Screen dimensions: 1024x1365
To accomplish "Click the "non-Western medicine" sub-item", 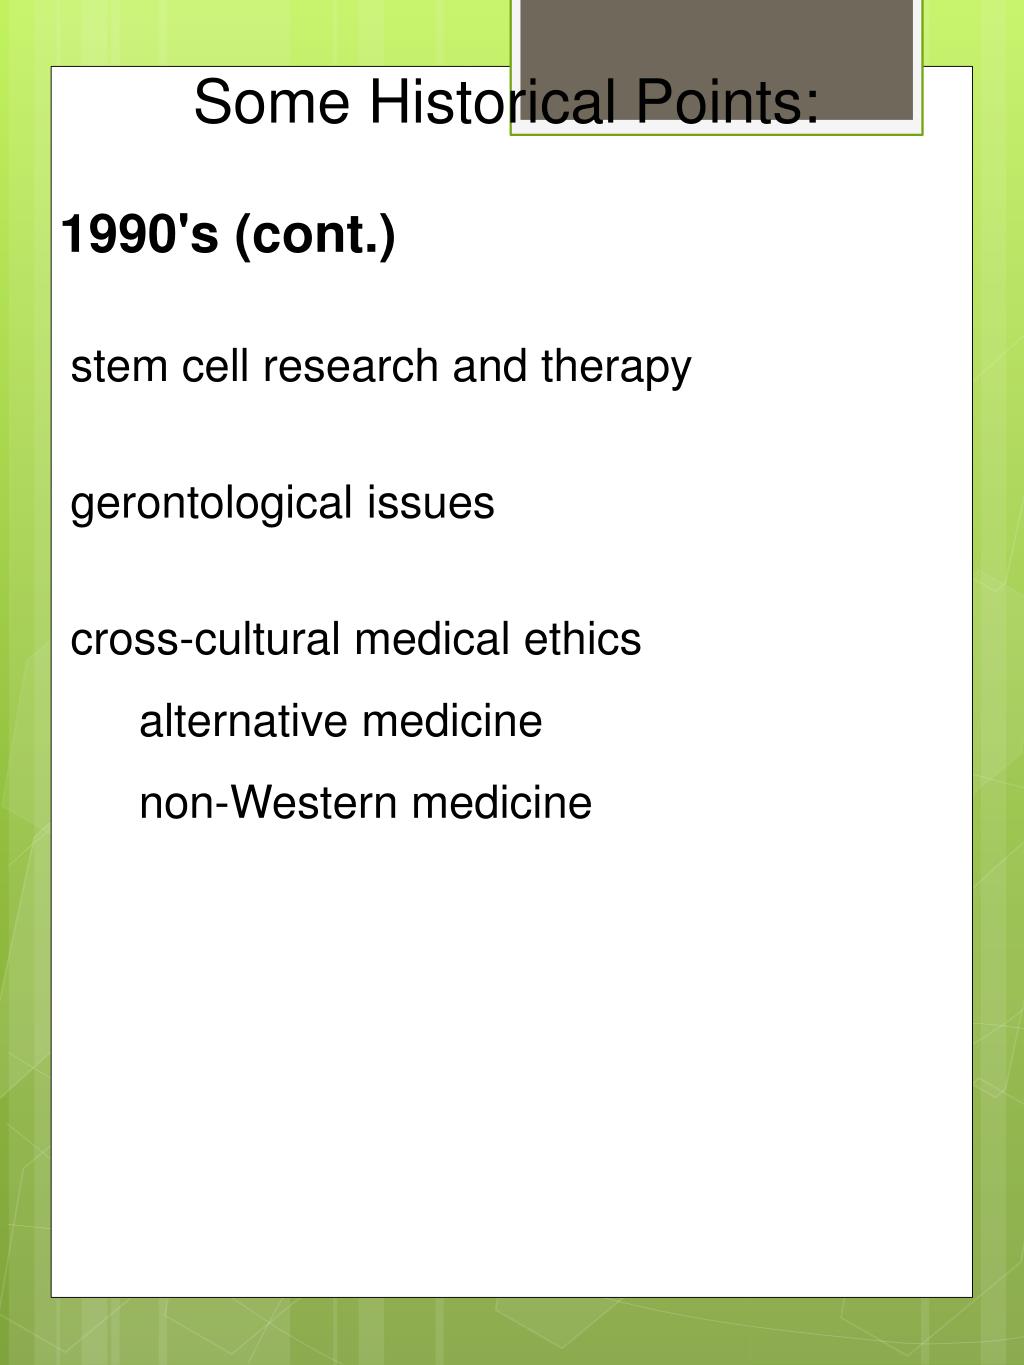I will point(365,803).
